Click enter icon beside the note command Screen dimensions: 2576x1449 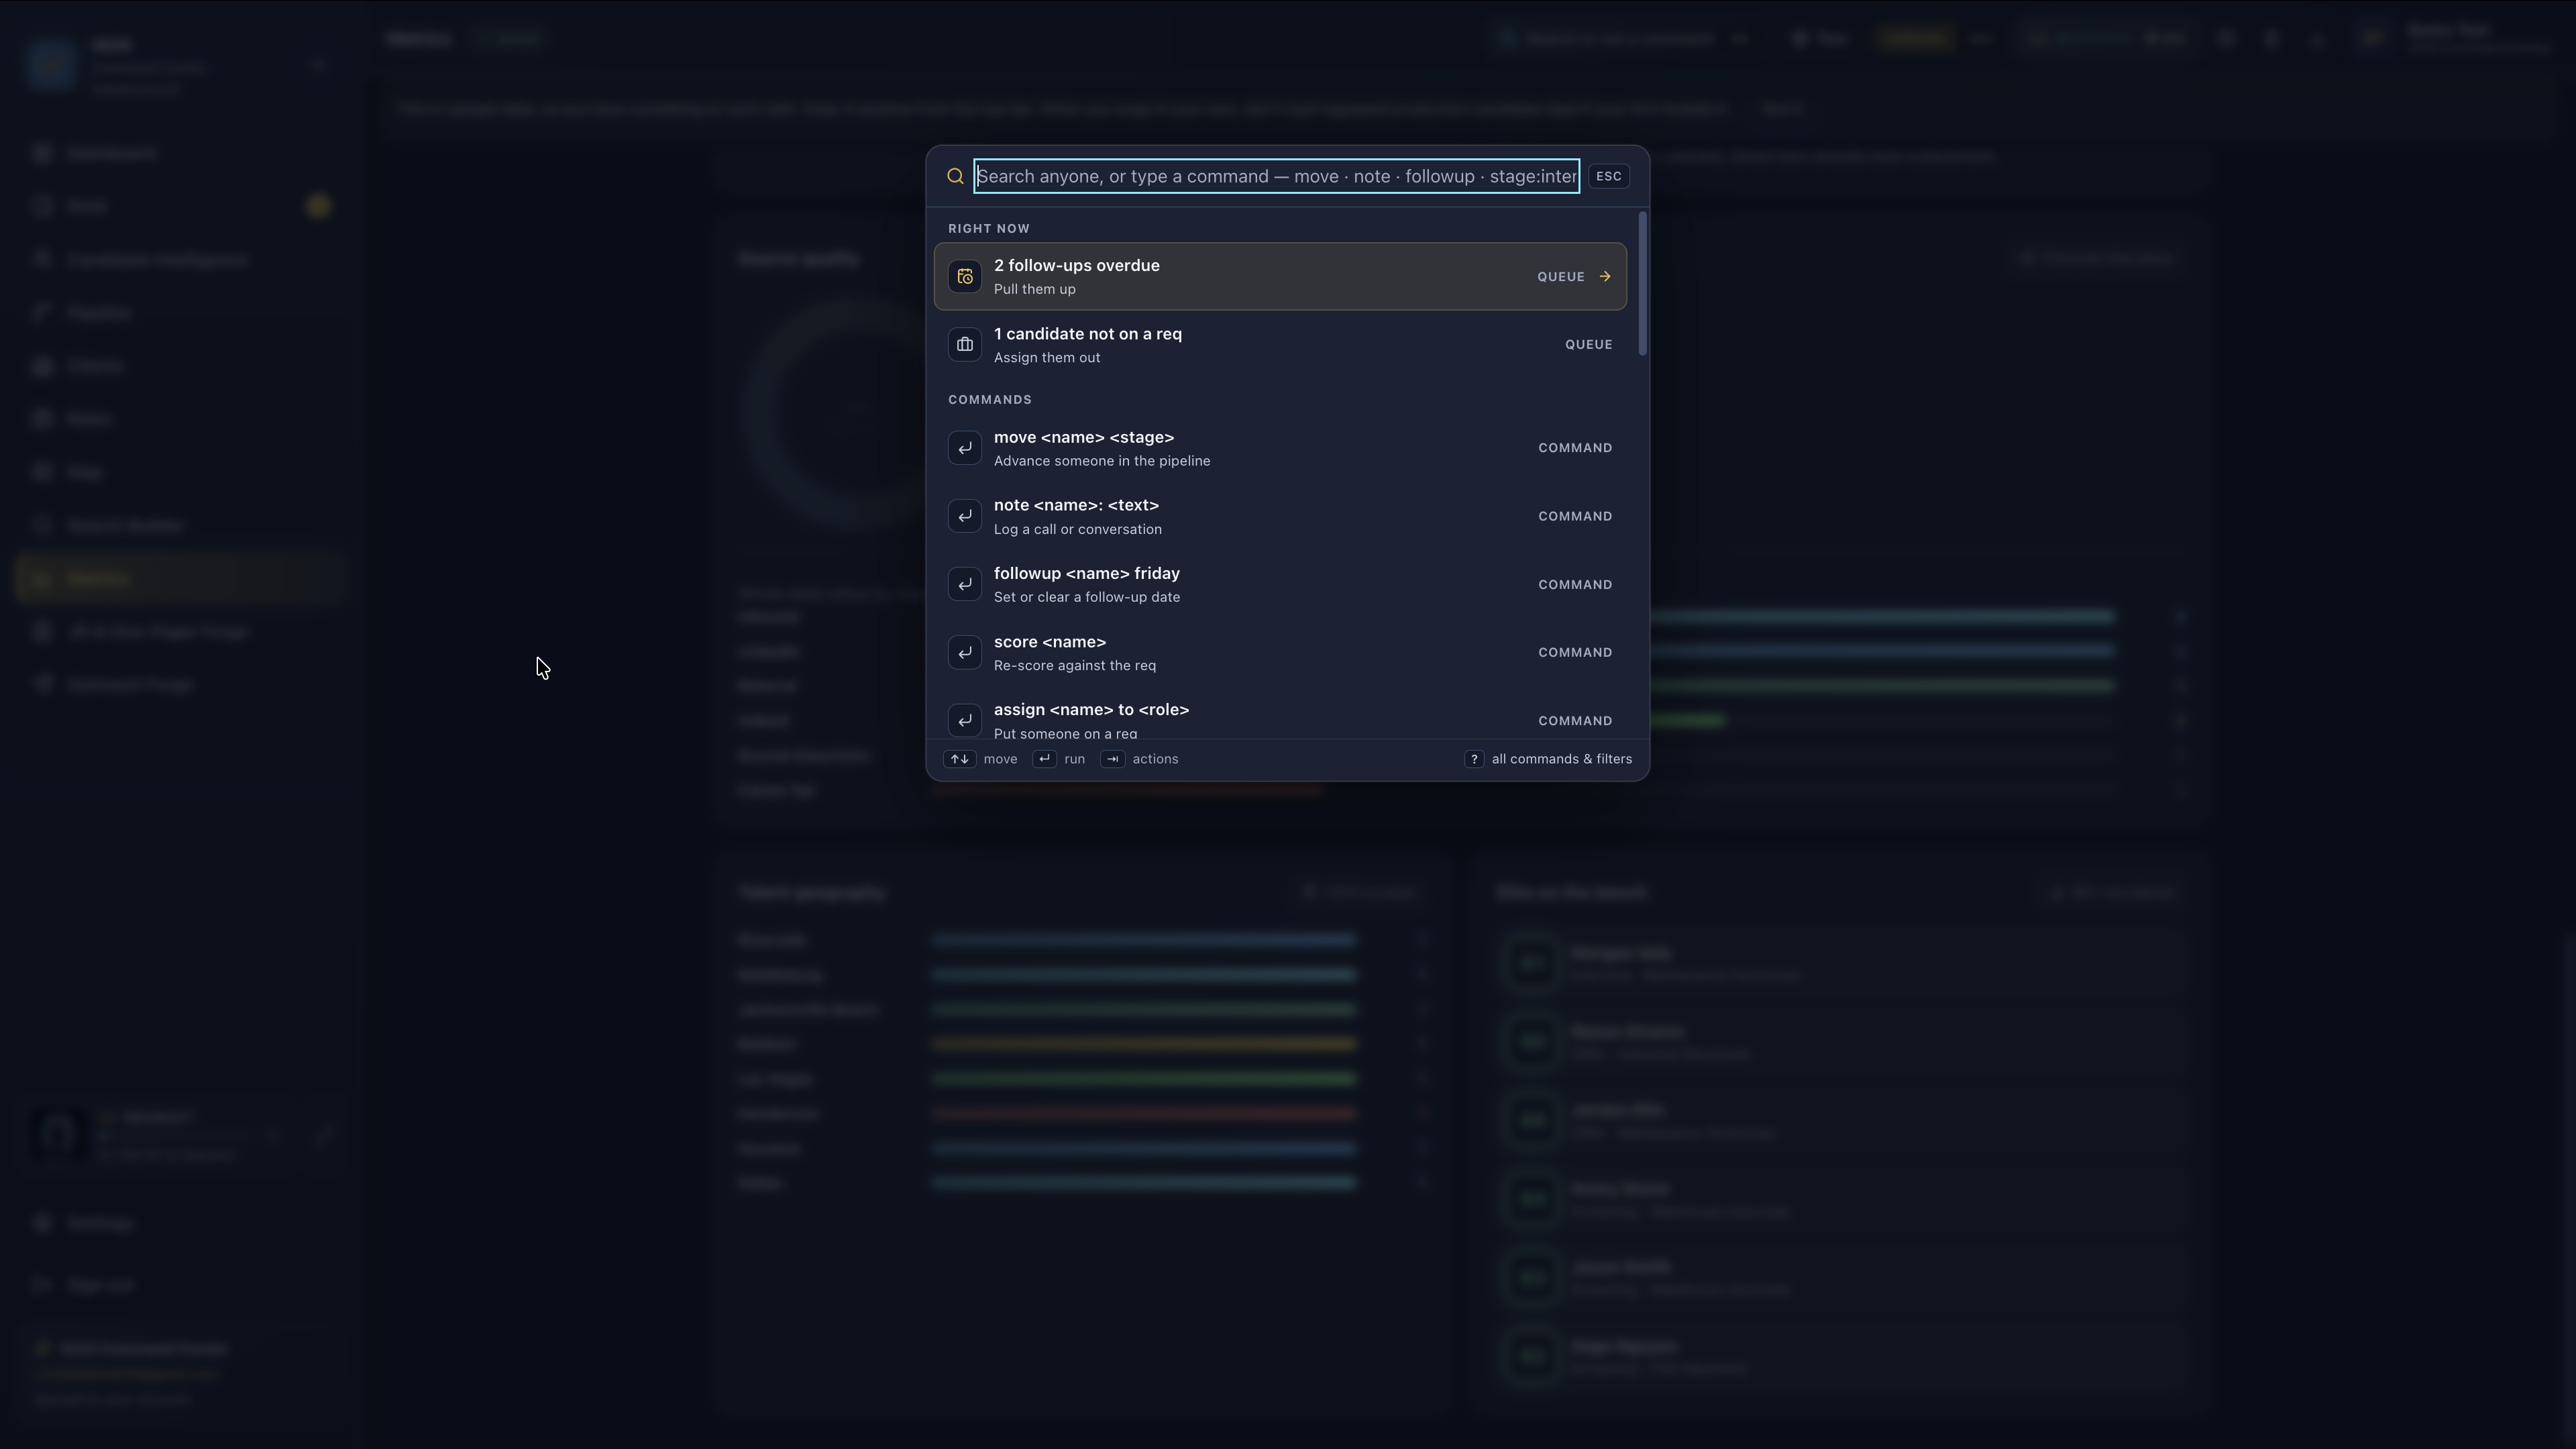click(965, 516)
